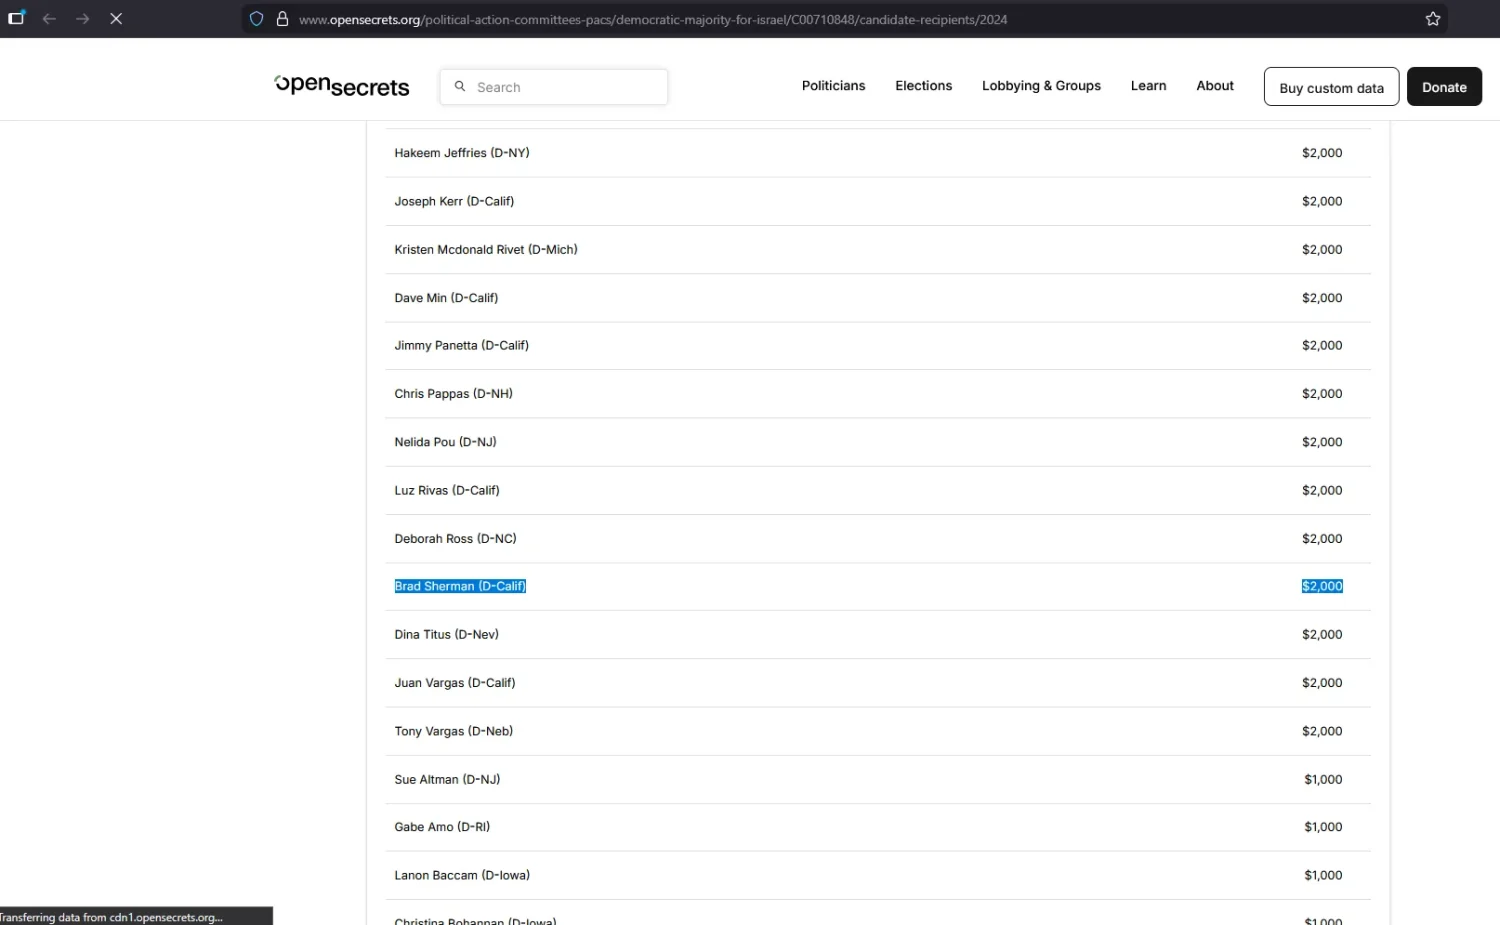Click the Donate button

[1444, 87]
